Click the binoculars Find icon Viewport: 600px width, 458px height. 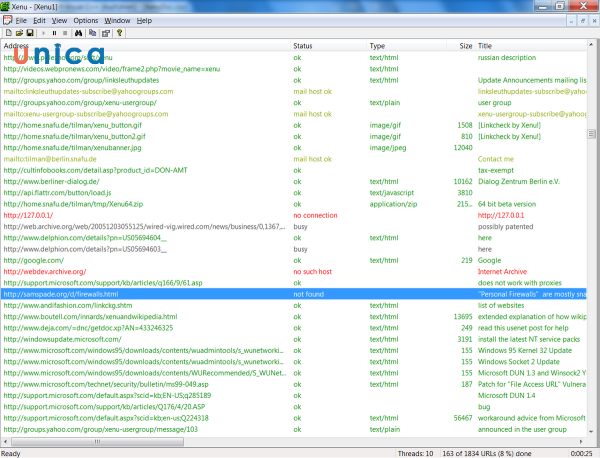[78, 32]
